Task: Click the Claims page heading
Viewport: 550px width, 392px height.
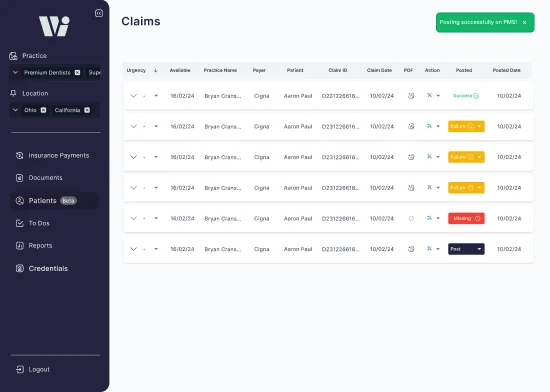Action: (x=141, y=21)
